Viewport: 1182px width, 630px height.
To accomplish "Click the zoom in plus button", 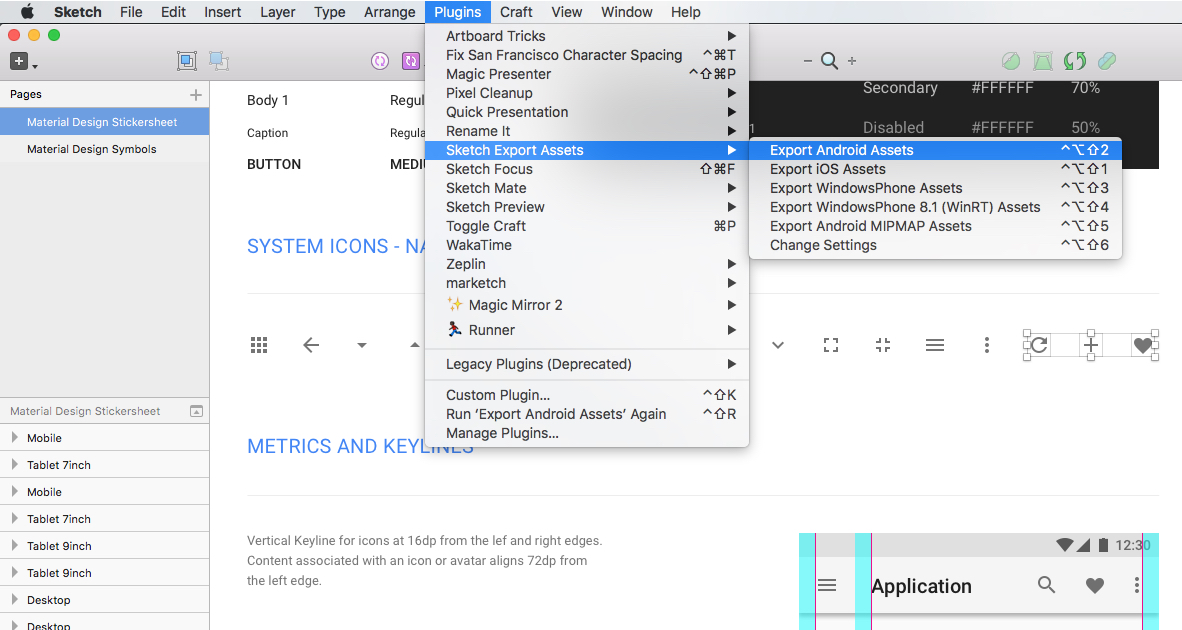I will coord(852,61).
